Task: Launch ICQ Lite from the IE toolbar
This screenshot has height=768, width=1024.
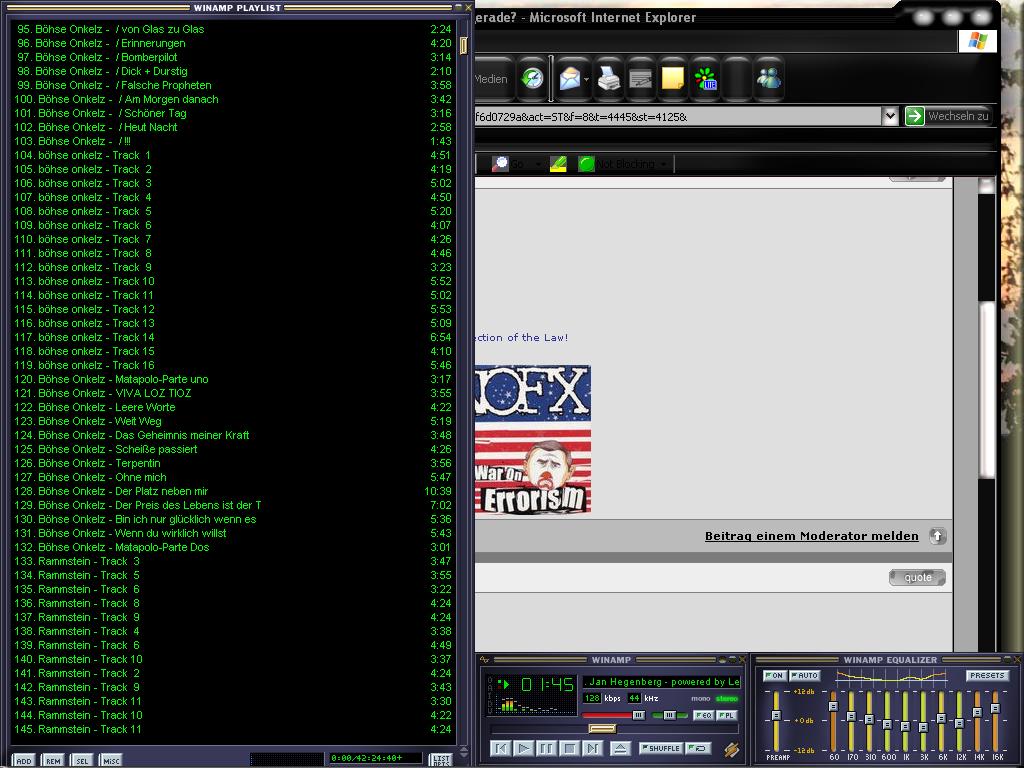Action: (705, 79)
